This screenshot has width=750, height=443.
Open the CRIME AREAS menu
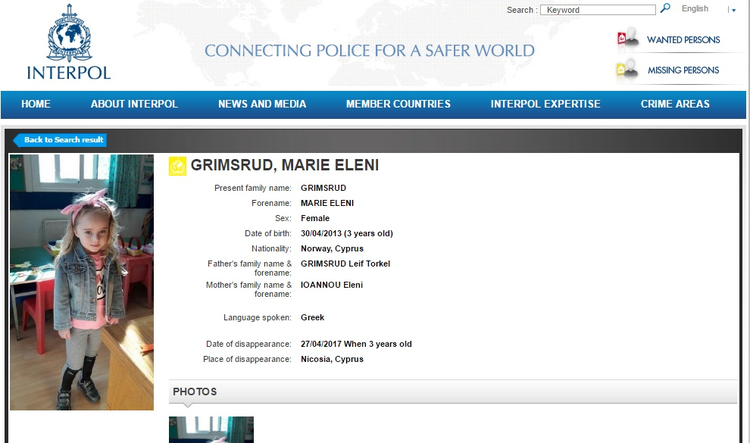[x=675, y=104]
